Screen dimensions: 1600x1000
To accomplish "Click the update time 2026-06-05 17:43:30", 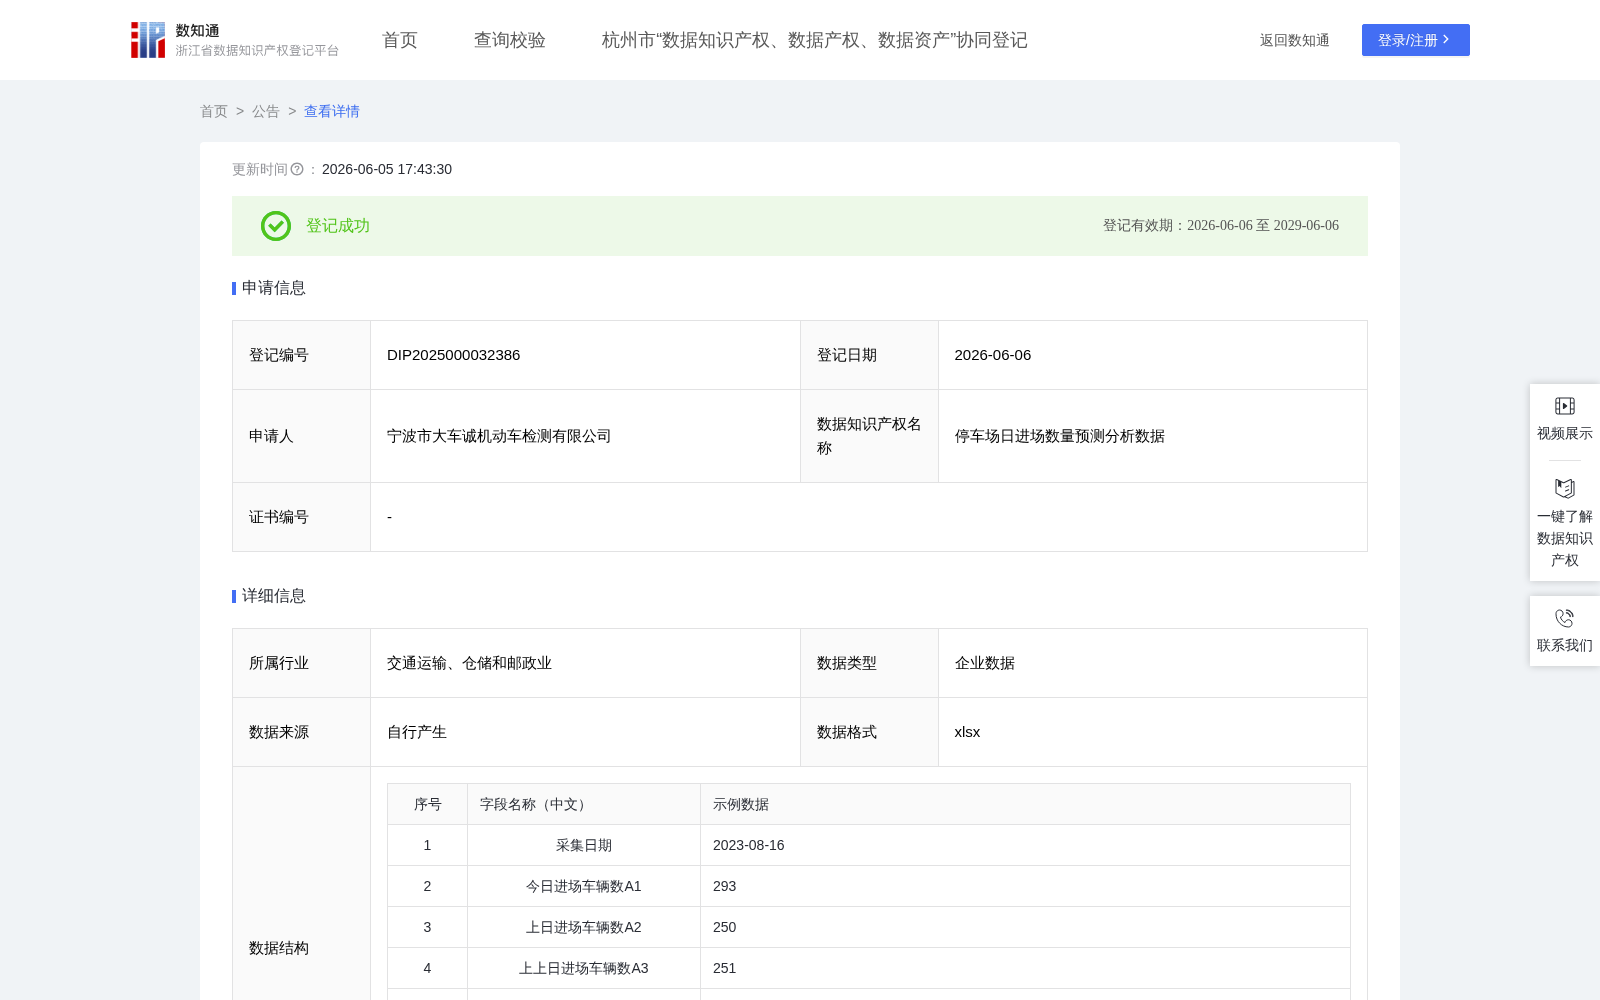I will [387, 169].
